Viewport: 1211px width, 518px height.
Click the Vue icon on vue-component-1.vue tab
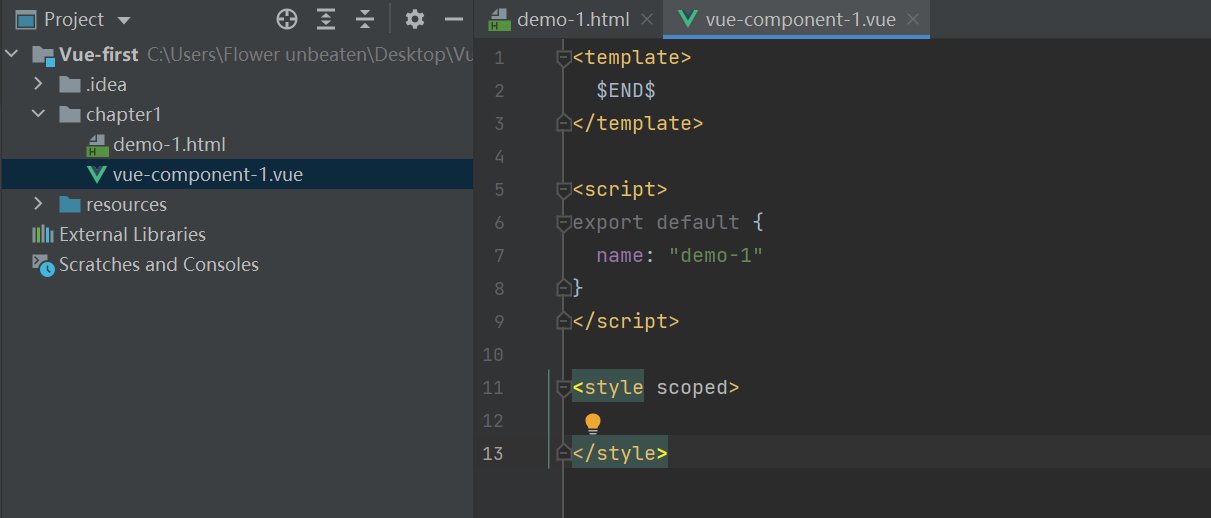687,19
